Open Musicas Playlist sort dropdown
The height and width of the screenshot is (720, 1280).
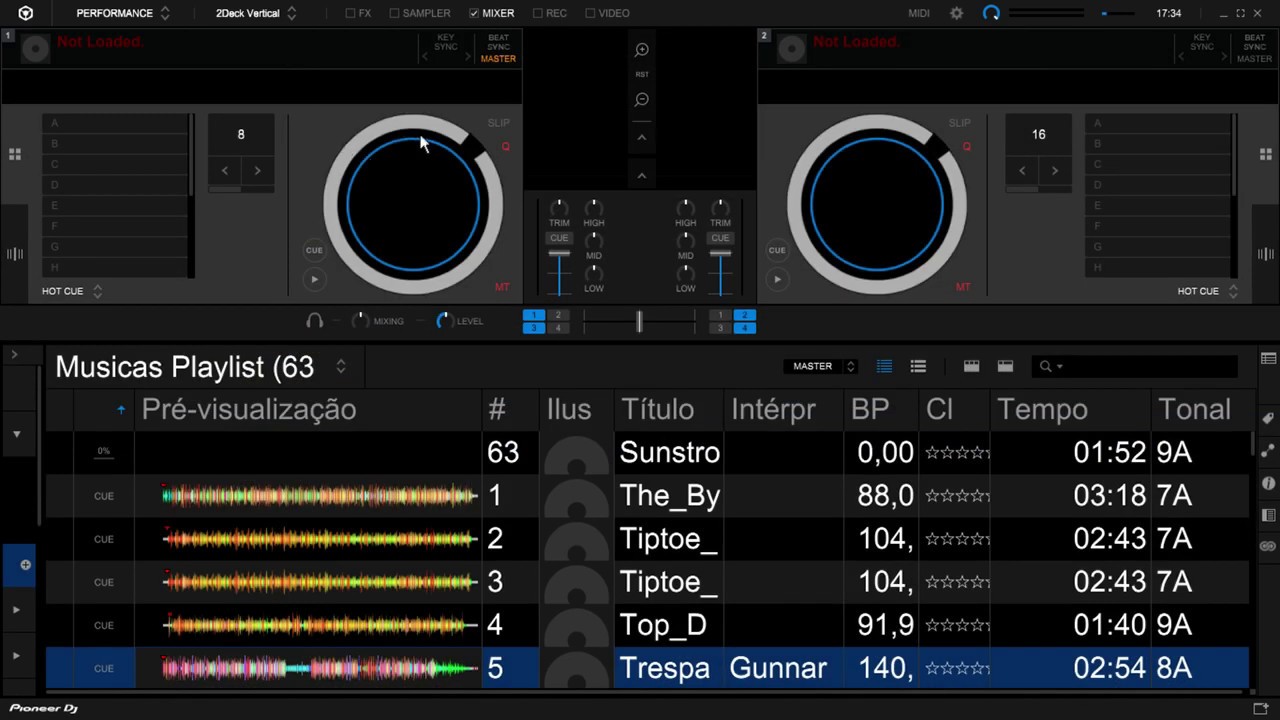coord(341,366)
